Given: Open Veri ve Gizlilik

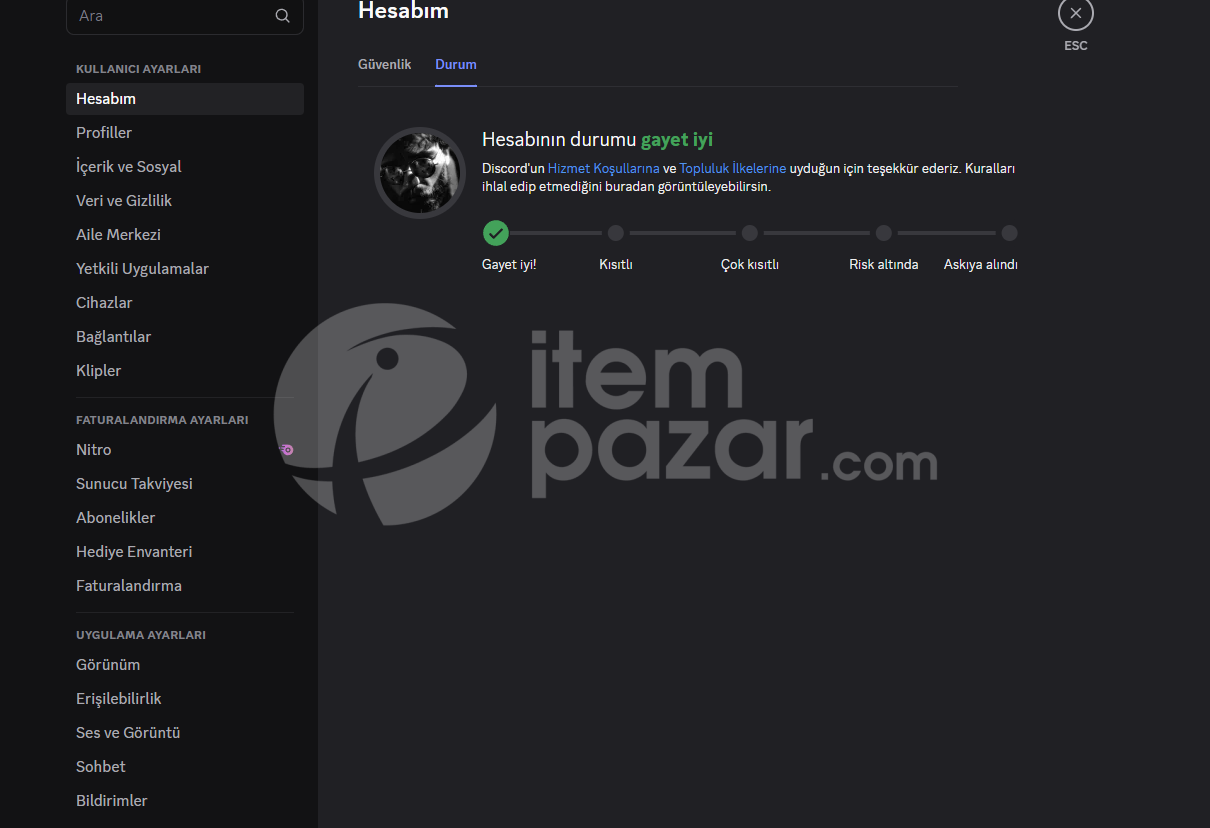Looking at the screenshot, I should click(185, 201).
